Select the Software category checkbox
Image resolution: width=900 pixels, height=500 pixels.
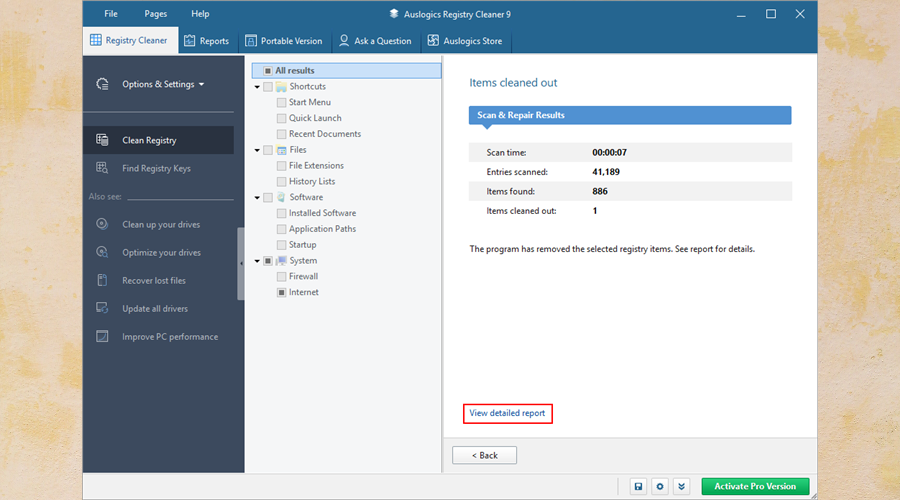click(x=267, y=197)
